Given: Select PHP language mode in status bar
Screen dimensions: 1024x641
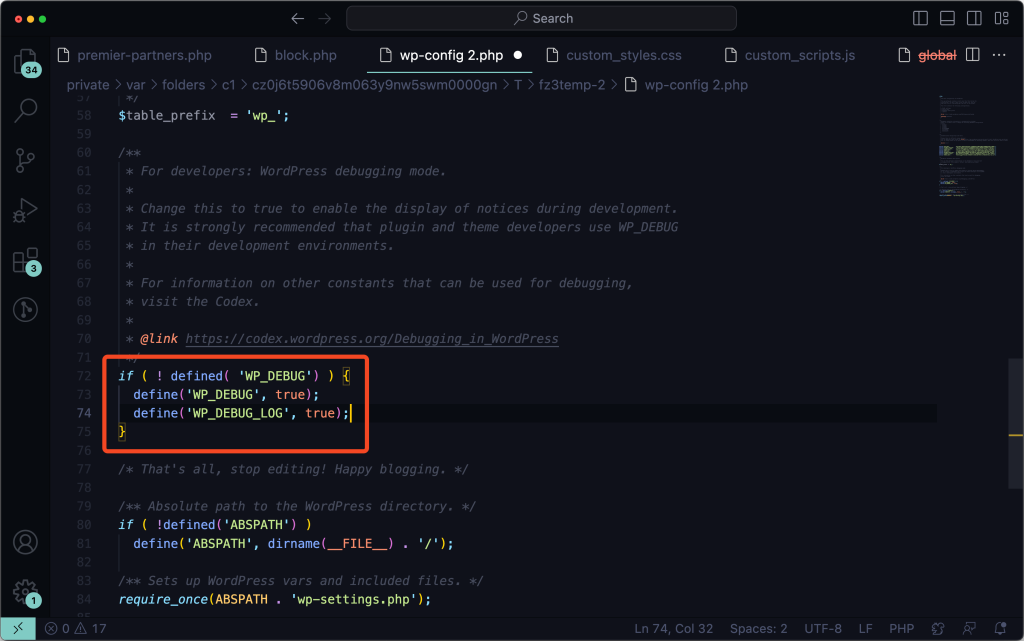Looking at the screenshot, I should pos(901,629).
